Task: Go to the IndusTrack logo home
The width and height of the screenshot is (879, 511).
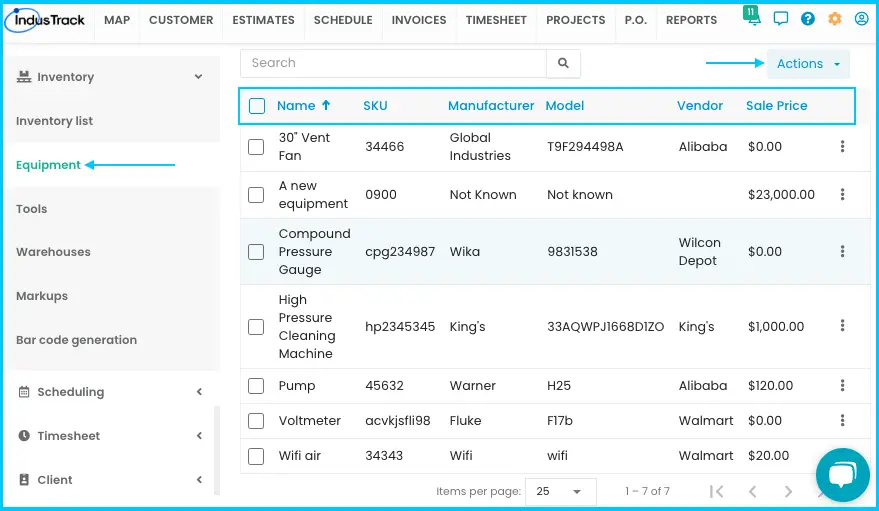Action: point(44,20)
